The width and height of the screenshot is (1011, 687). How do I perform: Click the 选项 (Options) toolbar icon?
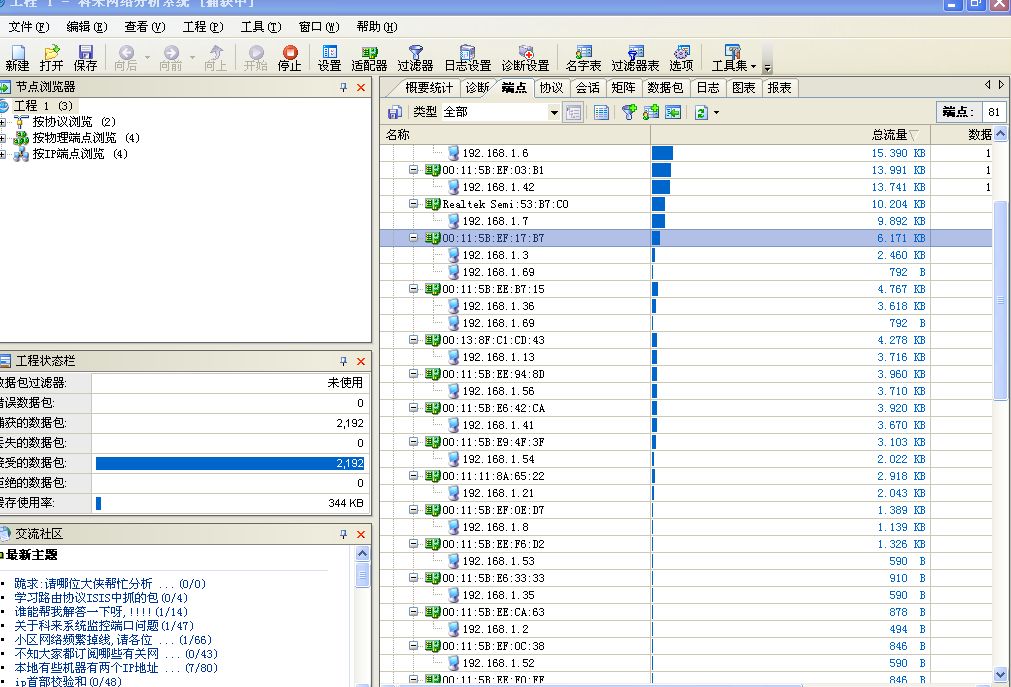coord(681,57)
